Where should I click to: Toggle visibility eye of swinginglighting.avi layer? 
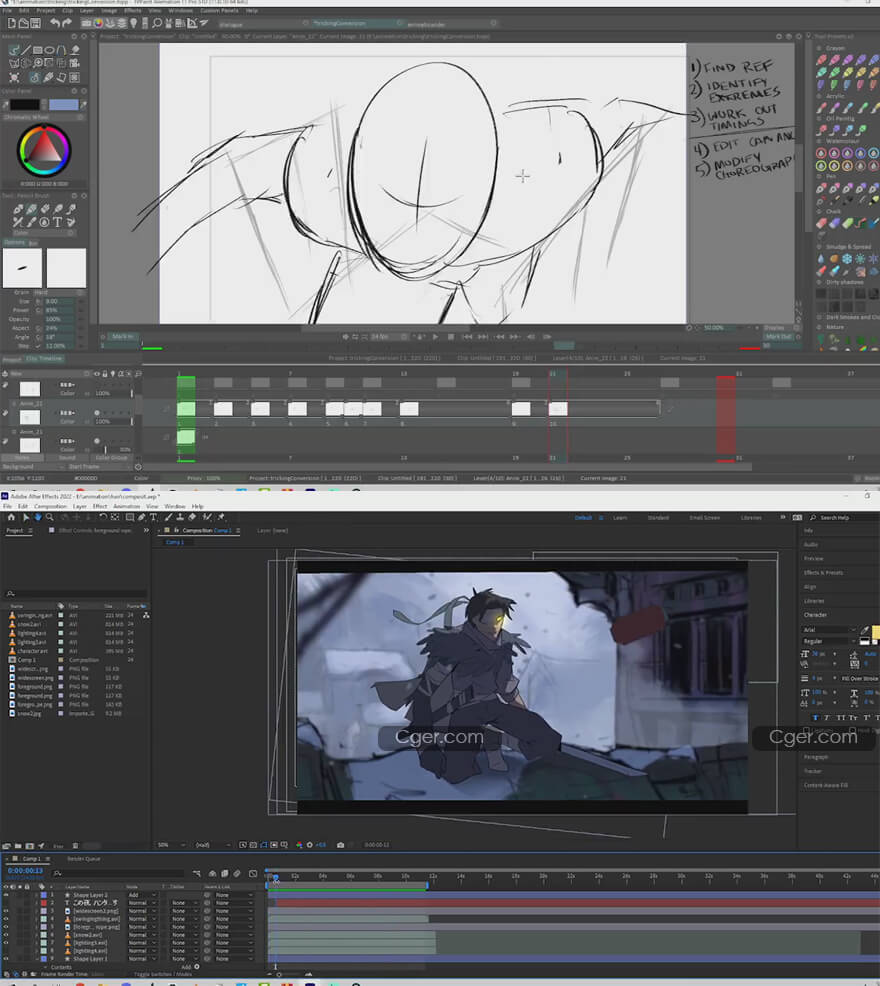6,919
